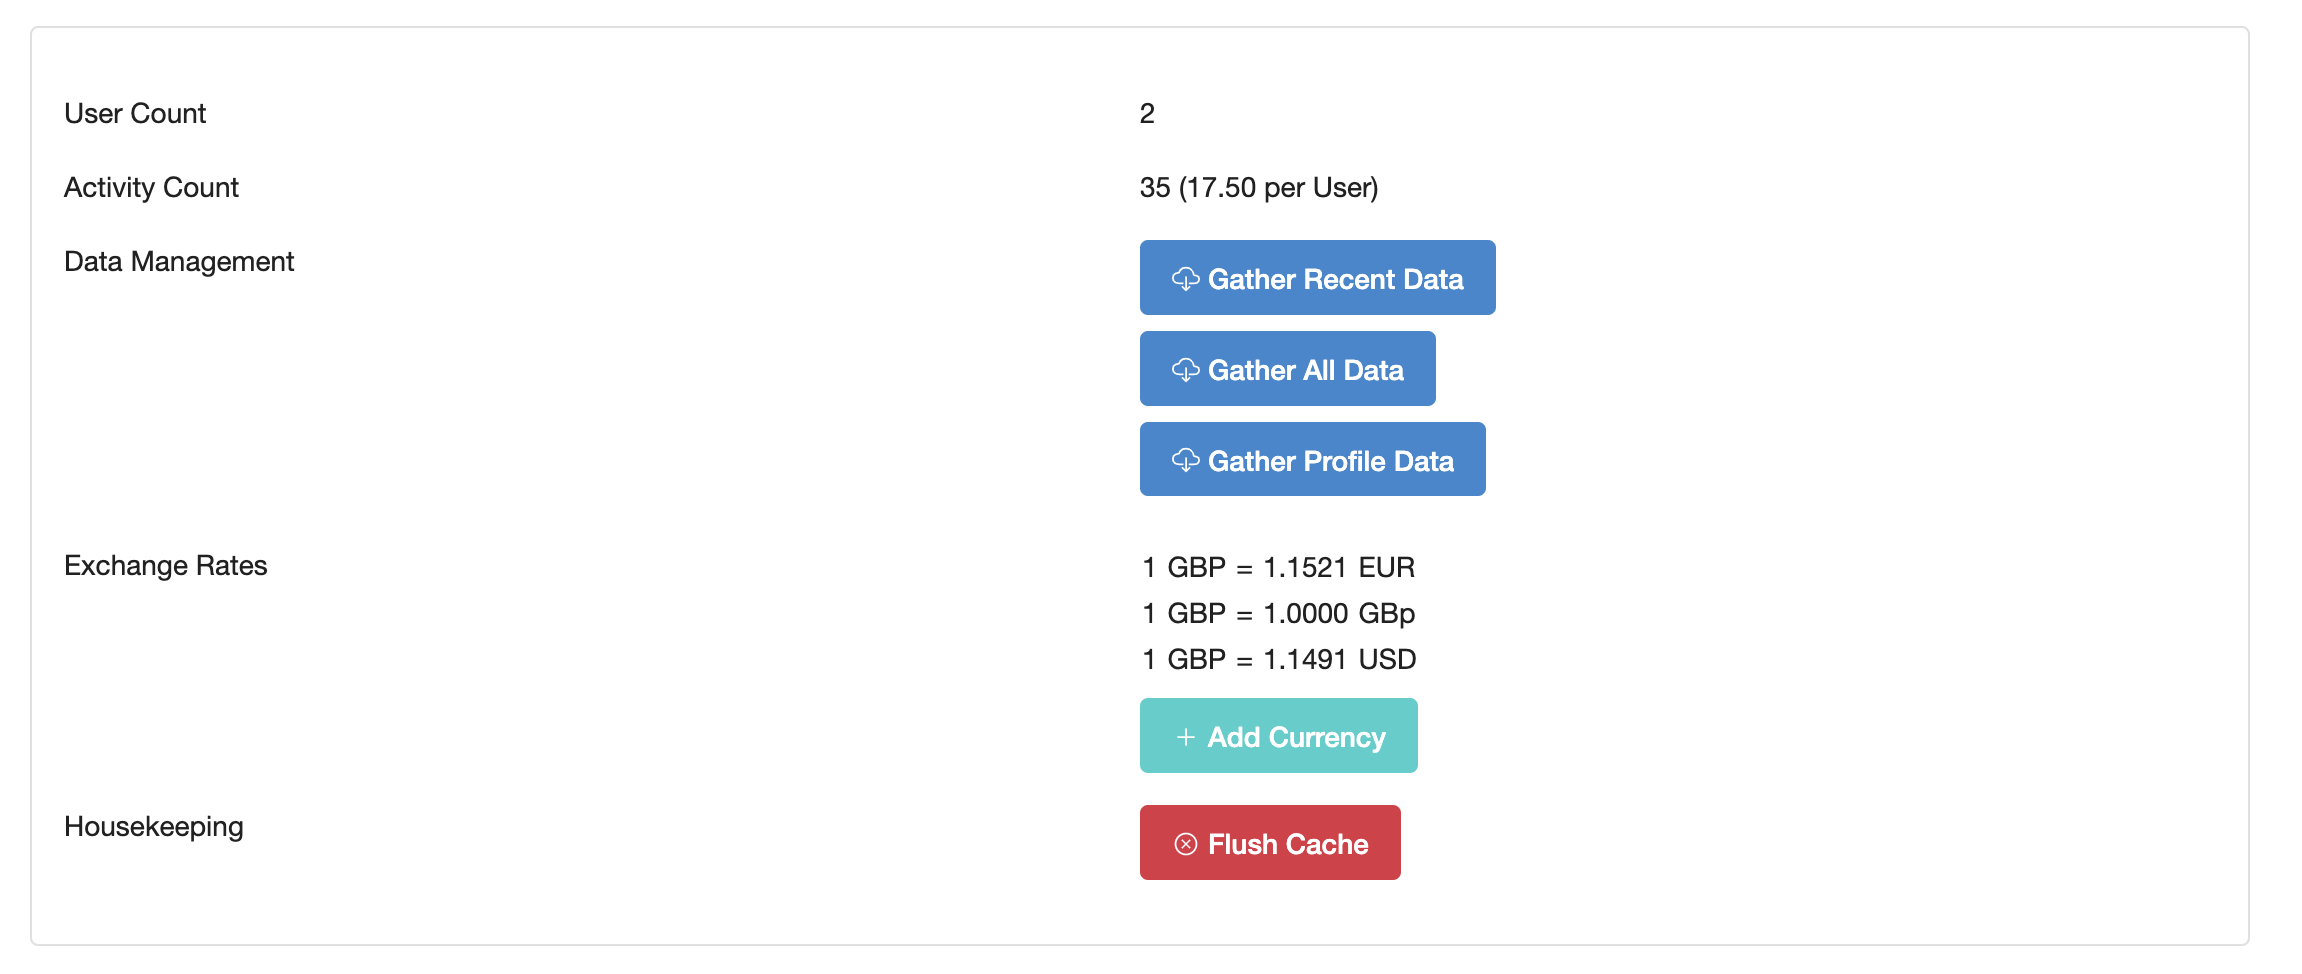The height and width of the screenshot is (974, 2302).
Task: Click the Activity Count label
Action: point(151,187)
